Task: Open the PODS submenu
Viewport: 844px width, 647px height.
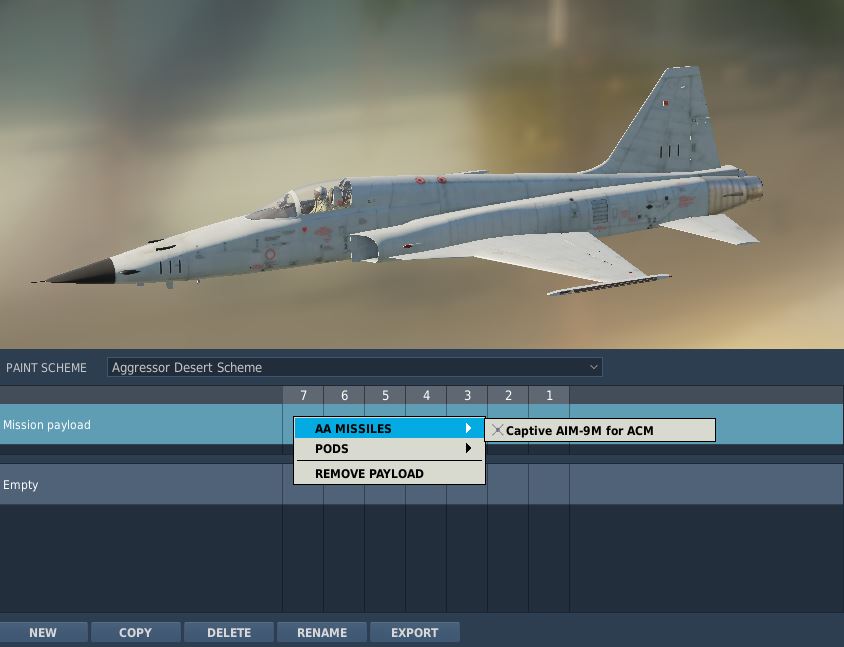Action: point(389,448)
